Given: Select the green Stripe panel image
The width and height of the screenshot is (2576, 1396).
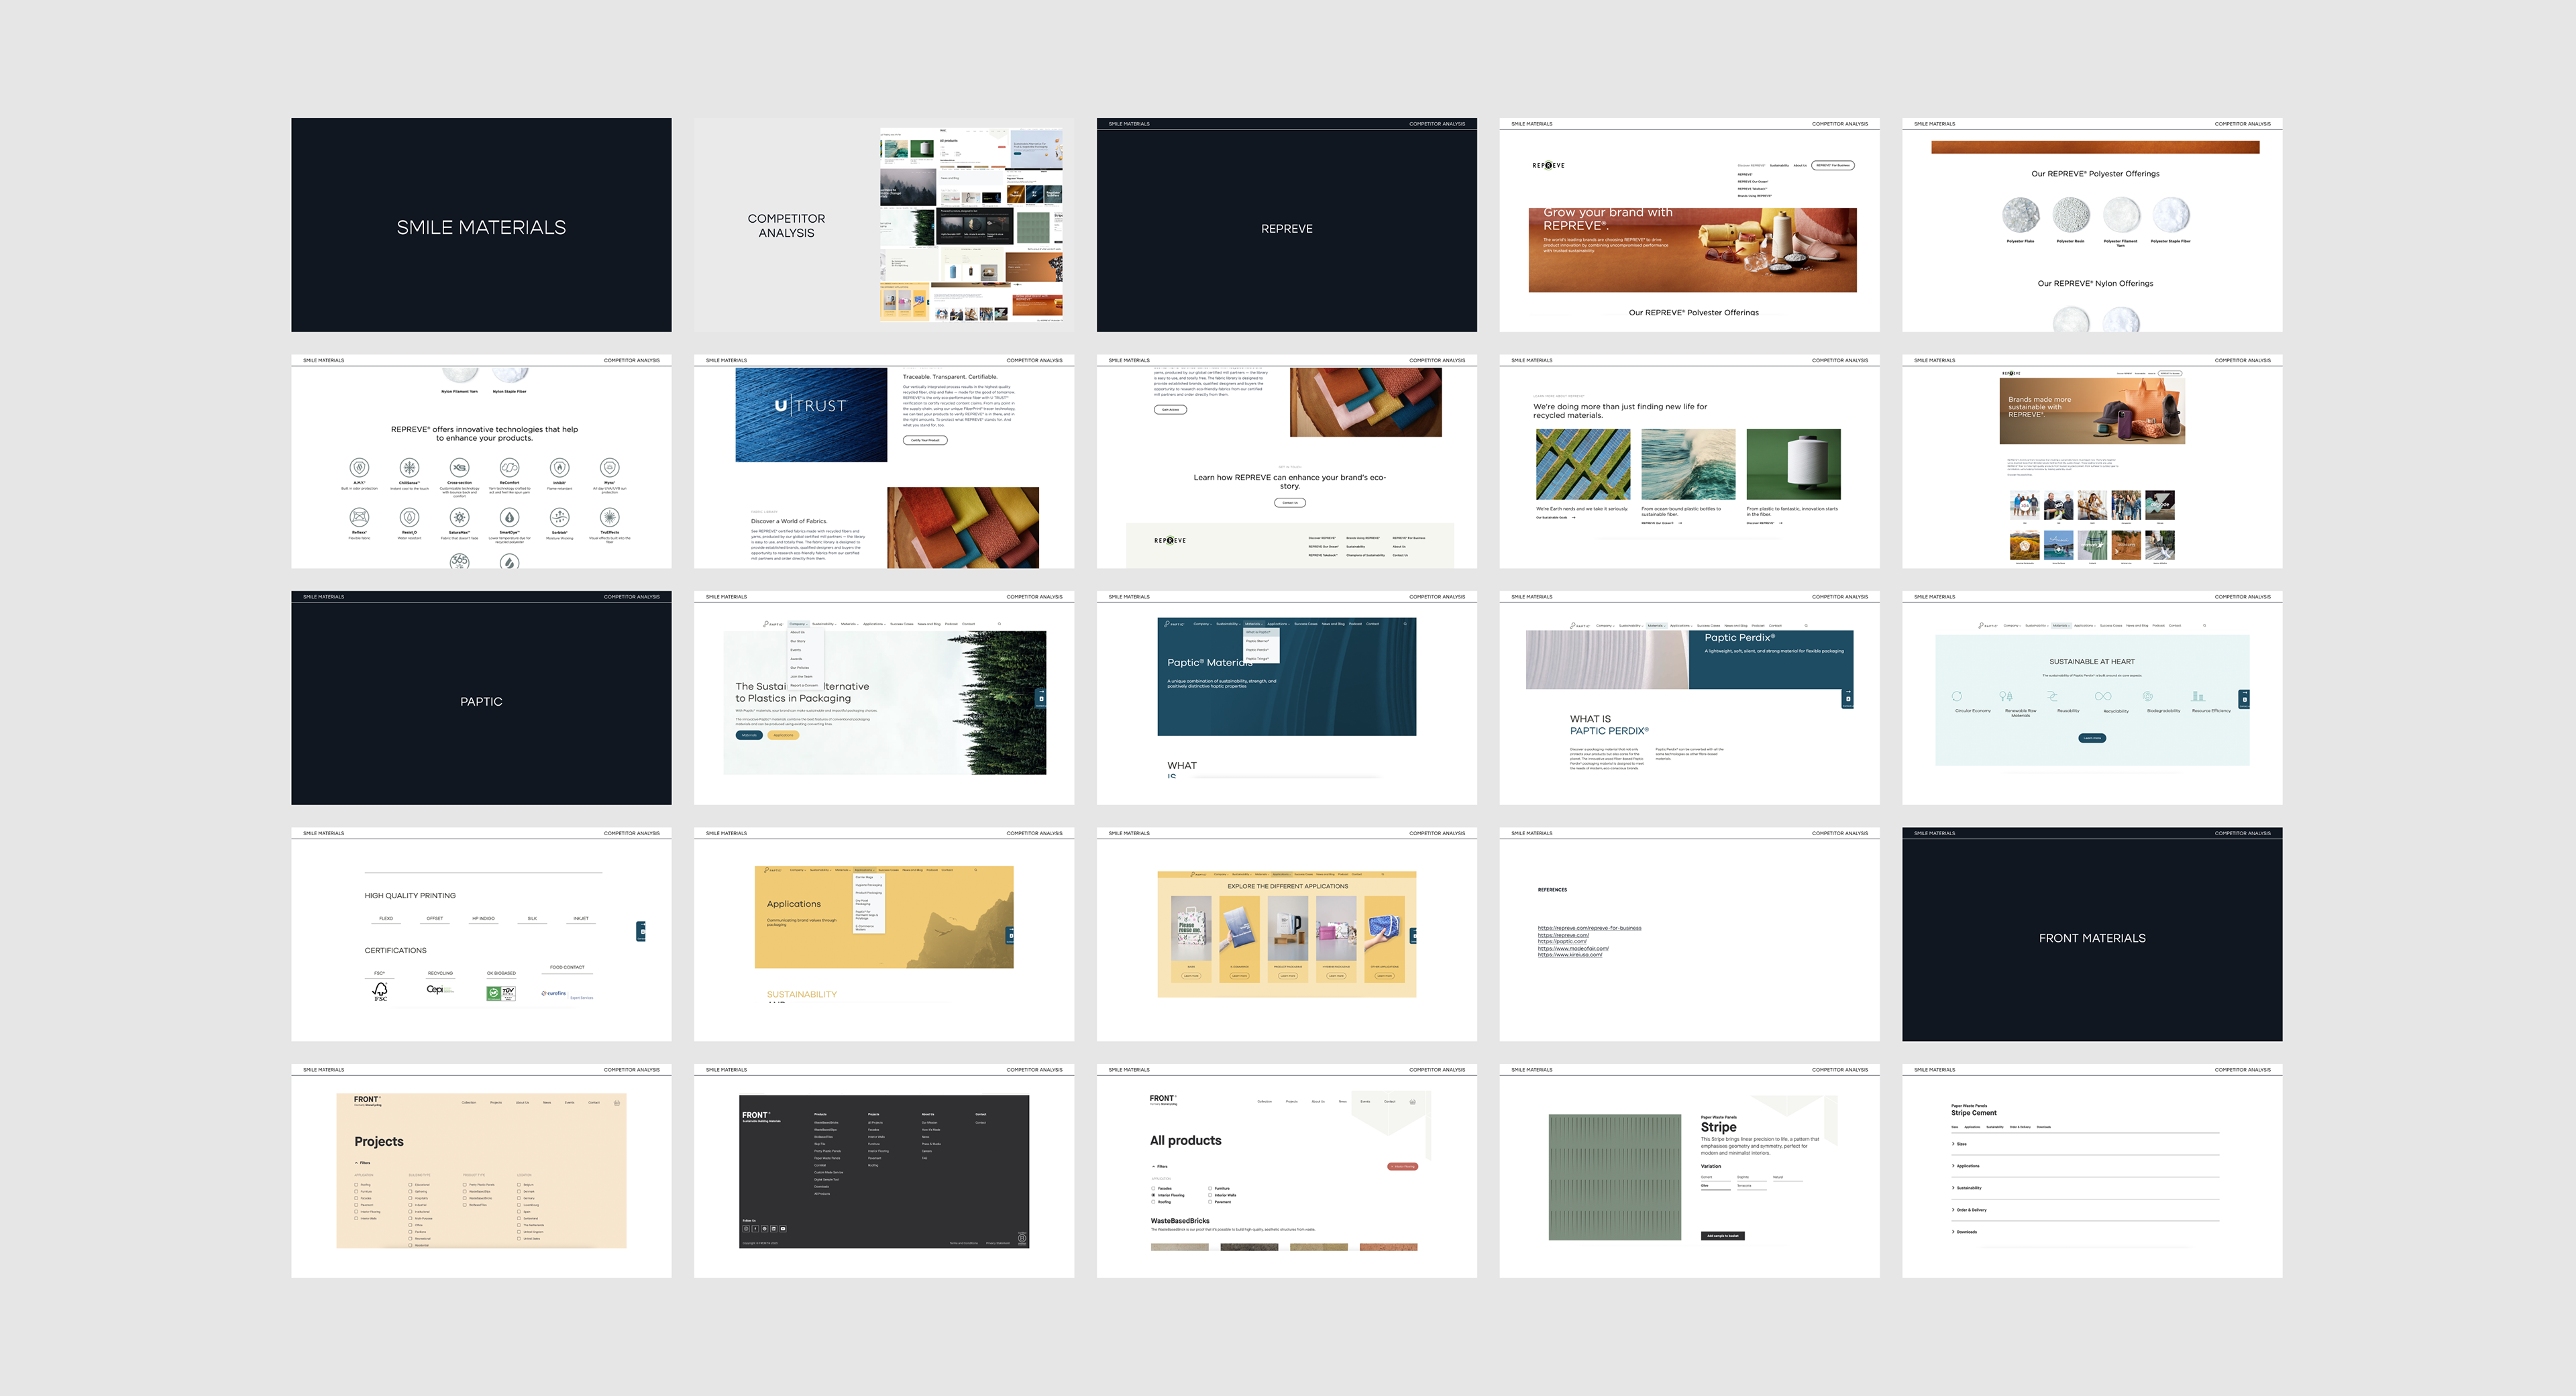Looking at the screenshot, I should pos(1615,1177).
